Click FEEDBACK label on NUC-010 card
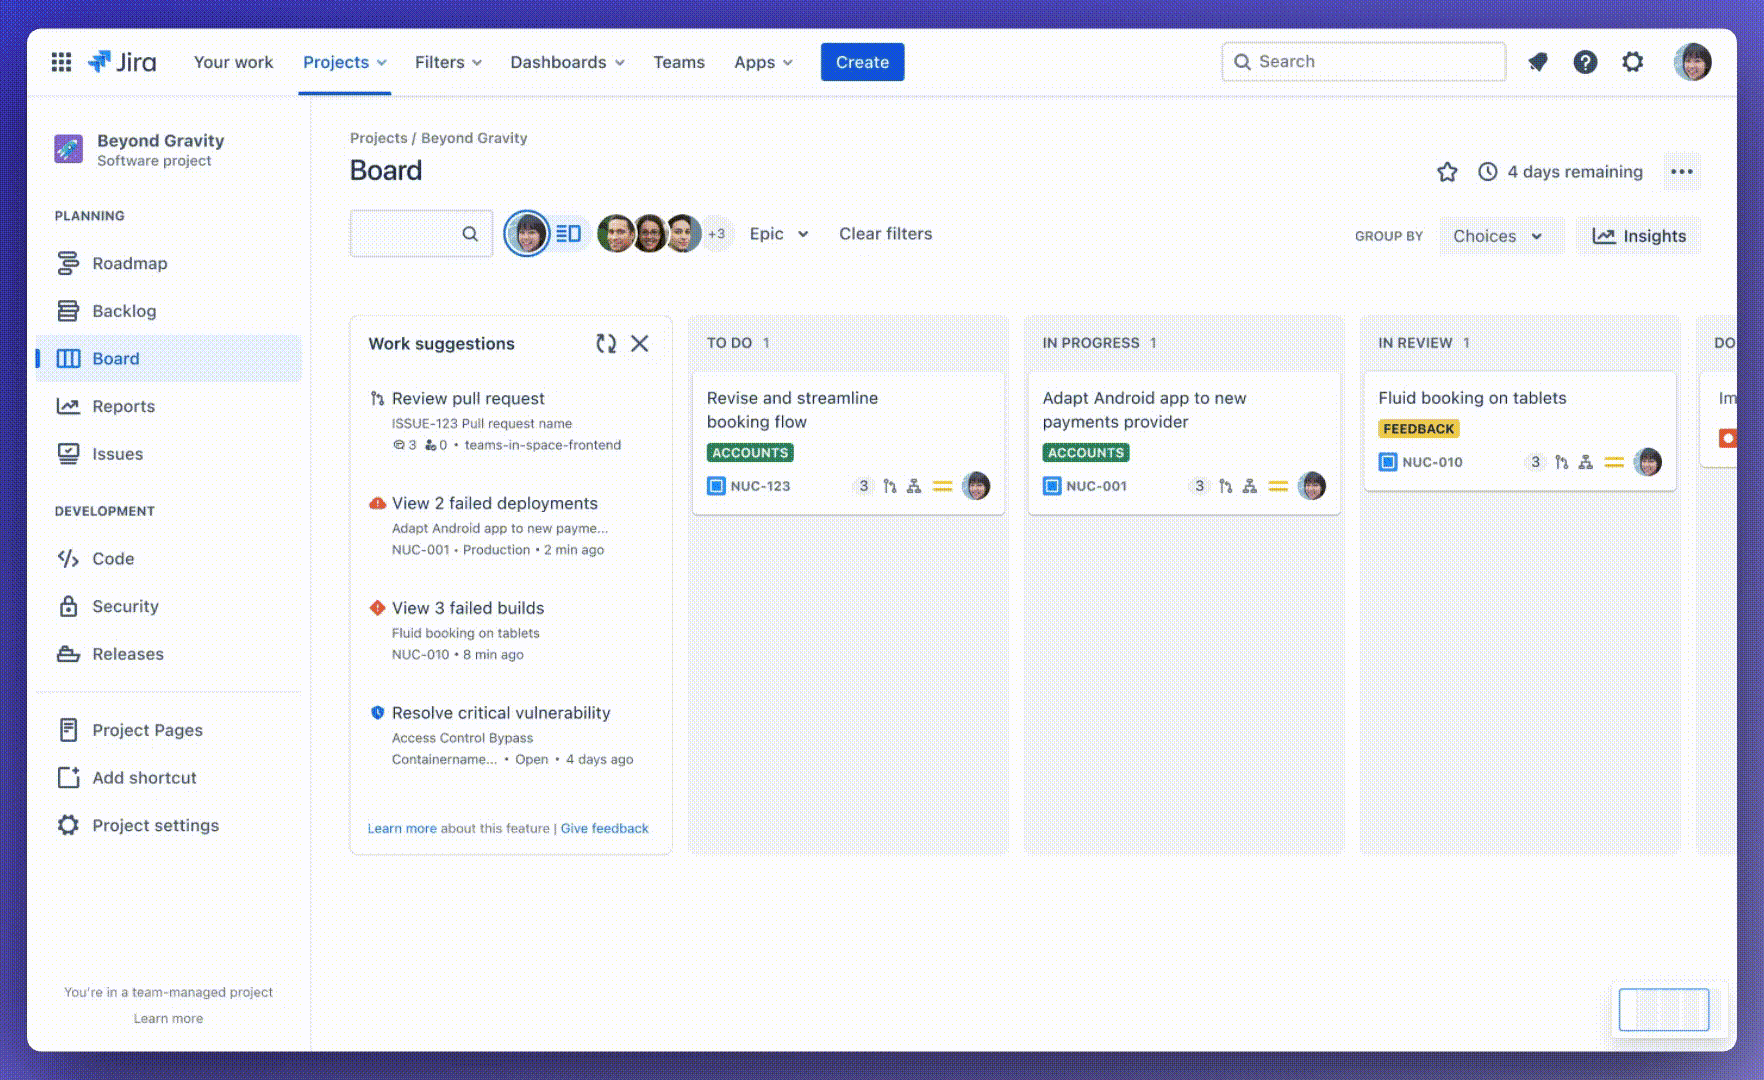This screenshot has width=1764, height=1080. (x=1419, y=429)
